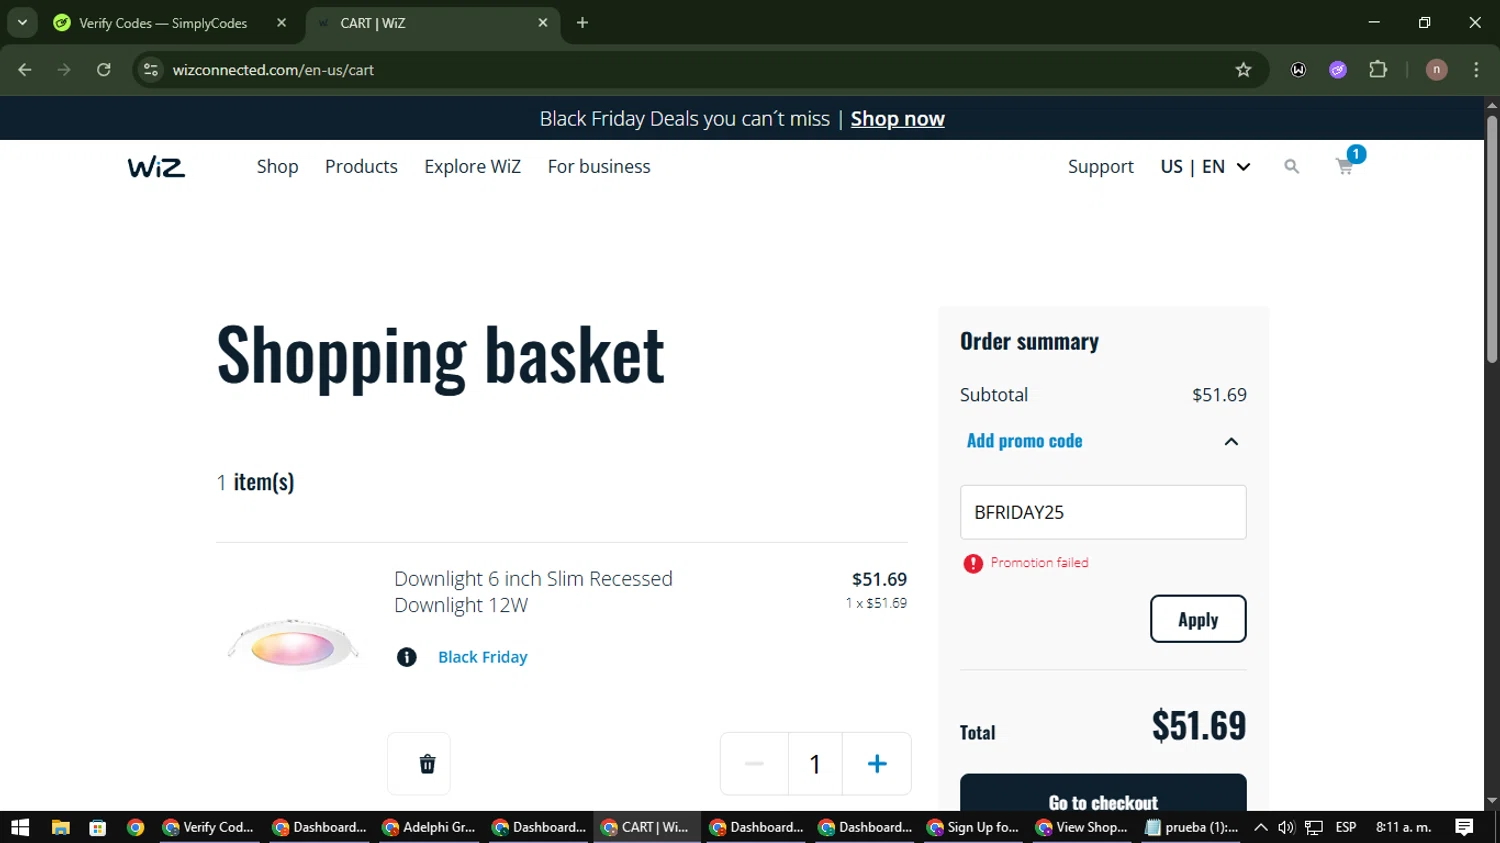
Task: Go forward with the browser's forward arrow
Action: [64, 70]
